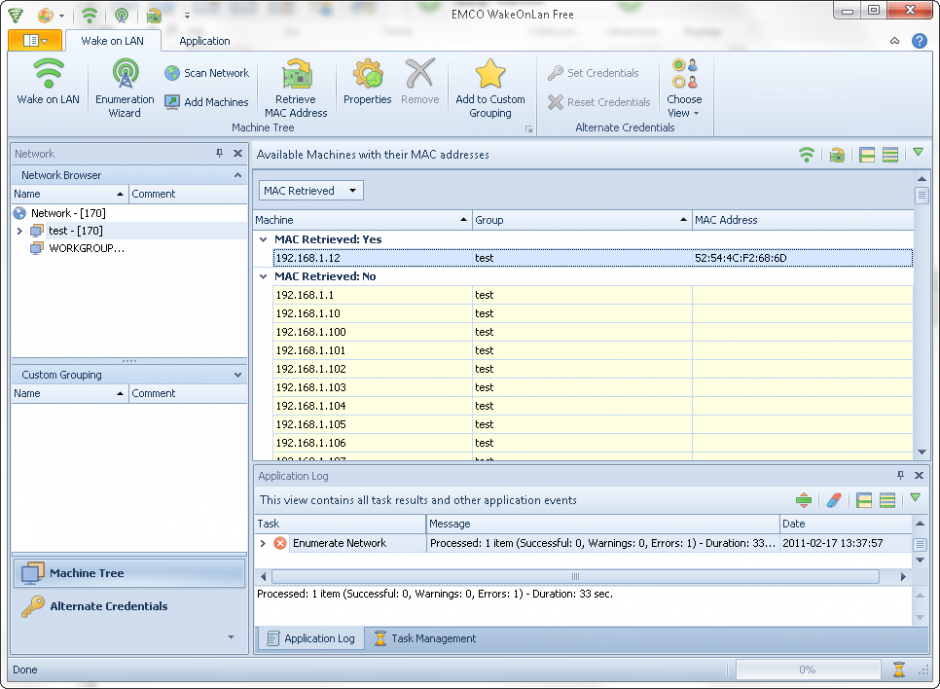Click Scan Network in the ribbon

207,73
